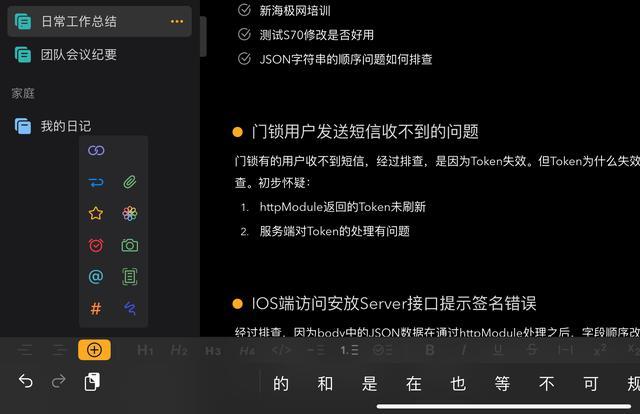Open the 我的日记 notebook

100,126
